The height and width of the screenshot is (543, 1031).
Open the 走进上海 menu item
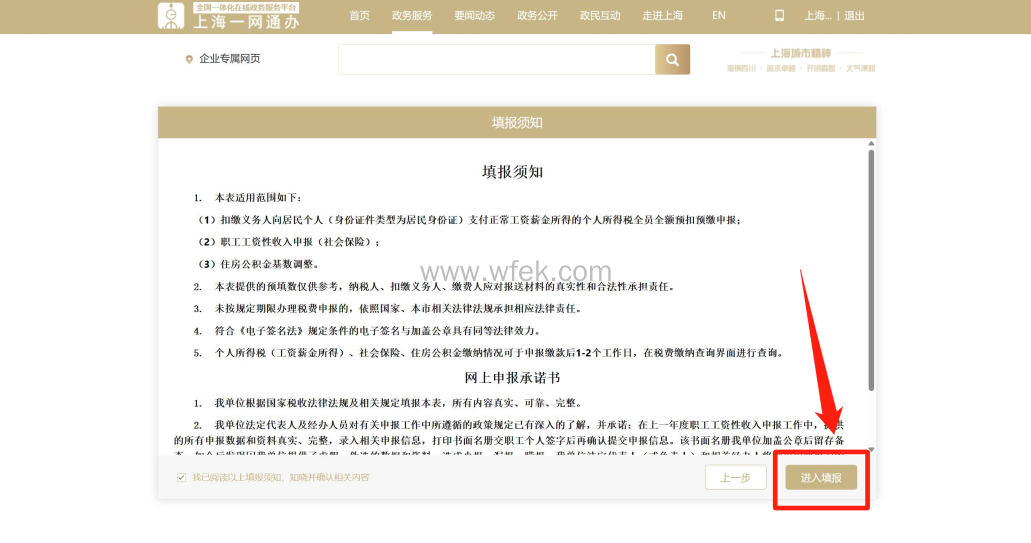pos(662,16)
